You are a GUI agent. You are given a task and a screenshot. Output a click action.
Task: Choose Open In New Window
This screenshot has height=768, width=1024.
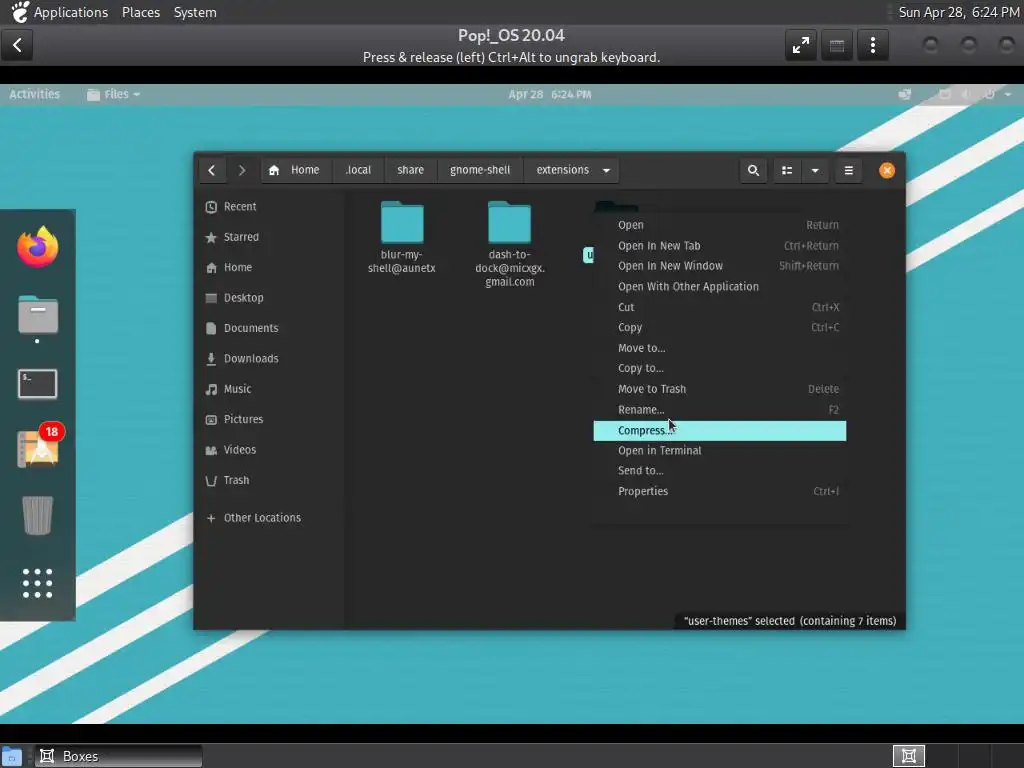[x=720, y=266]
